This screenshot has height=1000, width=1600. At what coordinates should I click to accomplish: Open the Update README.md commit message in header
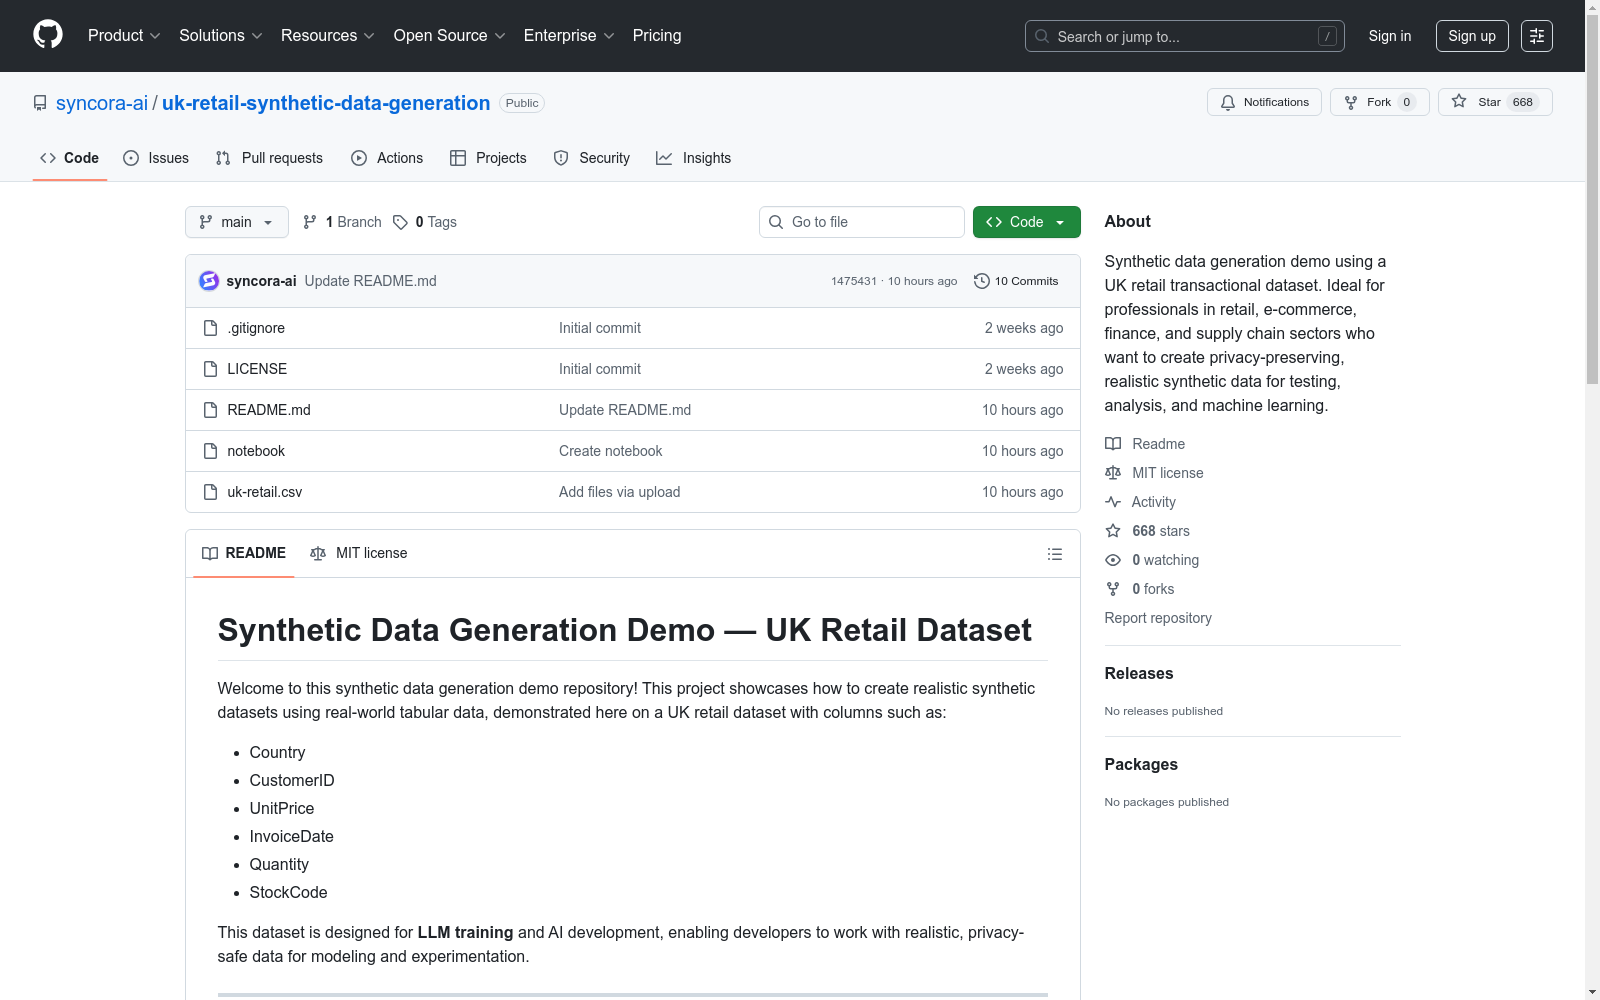[x=371, y=281]
